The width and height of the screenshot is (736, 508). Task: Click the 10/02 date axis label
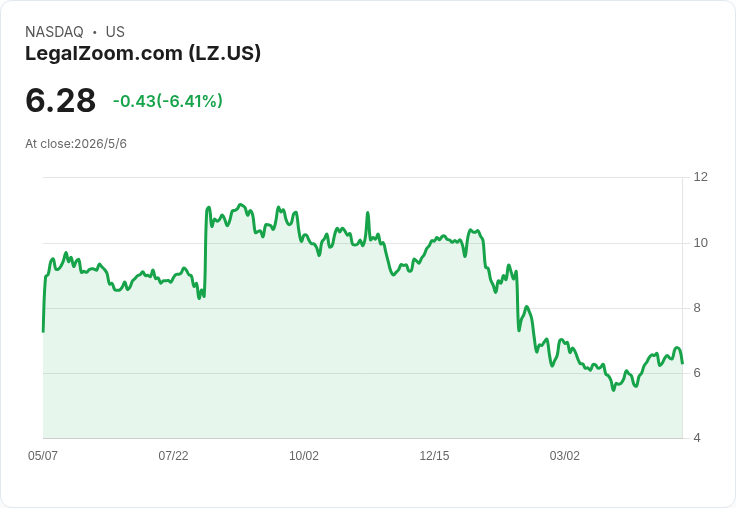(304, 455)
